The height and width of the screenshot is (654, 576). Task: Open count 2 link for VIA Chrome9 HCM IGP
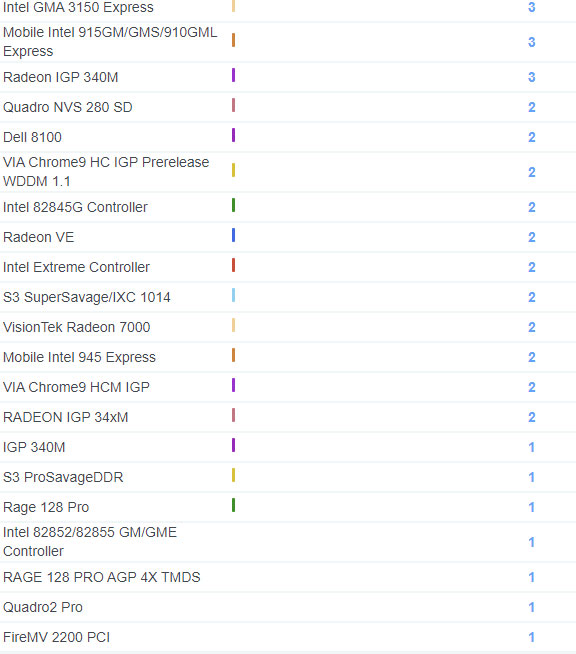531,387
